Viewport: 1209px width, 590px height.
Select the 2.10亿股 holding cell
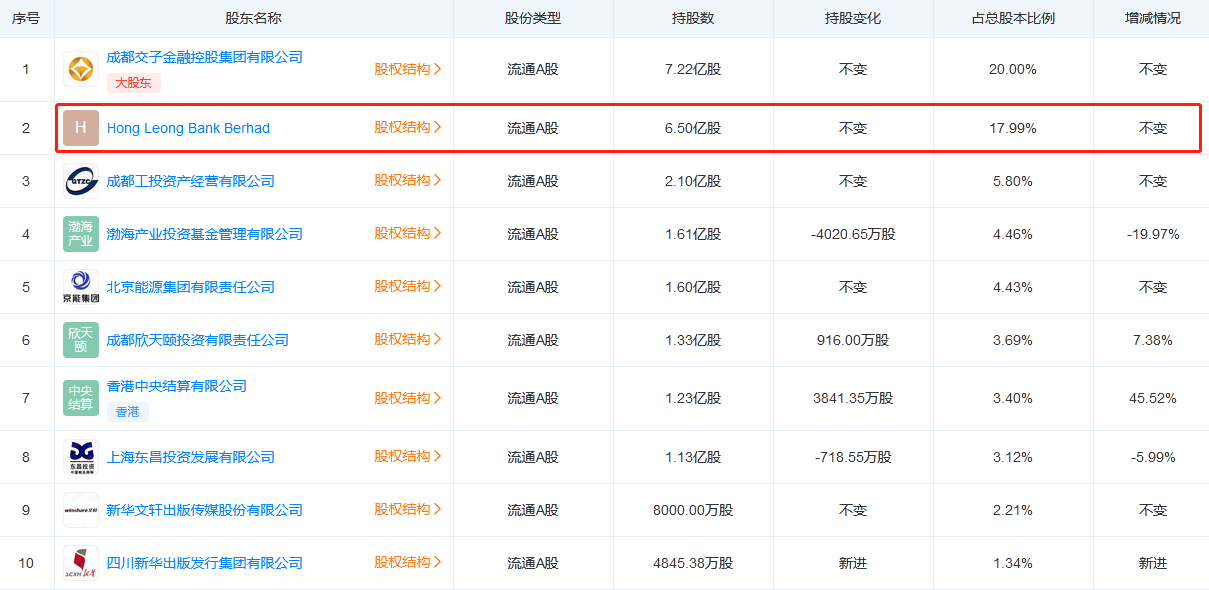tap(693, 181)
